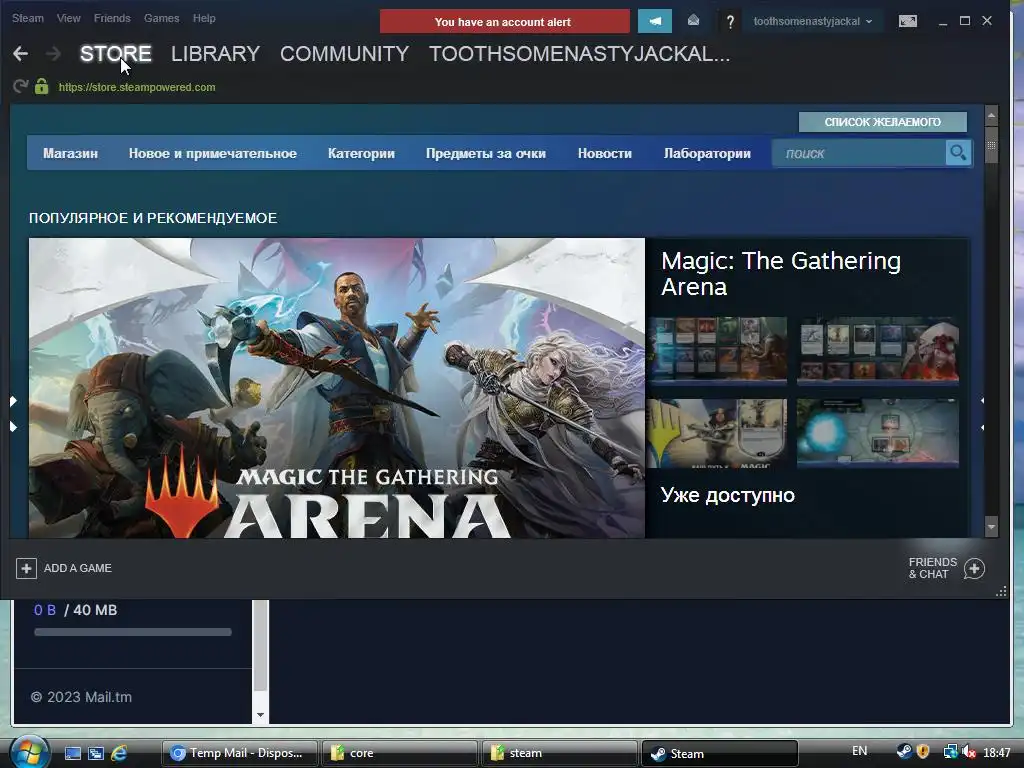Switch to the steam folder taskbar button
The width and height of the screenshot is (1024, 768).
(x=559, y=753)
